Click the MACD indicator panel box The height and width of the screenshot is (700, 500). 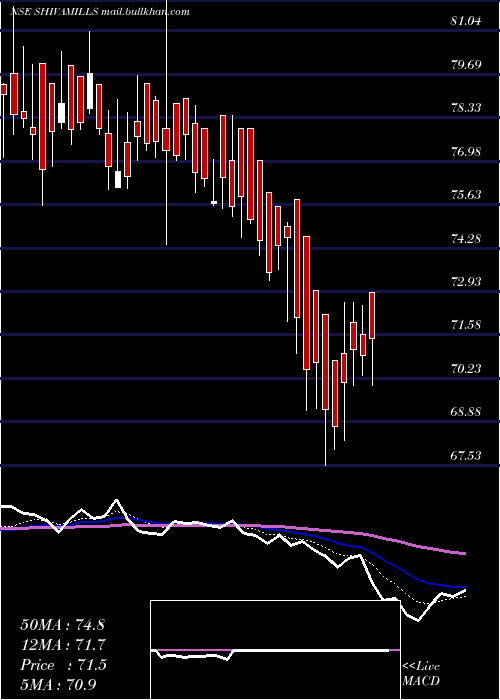click(275, 650)
